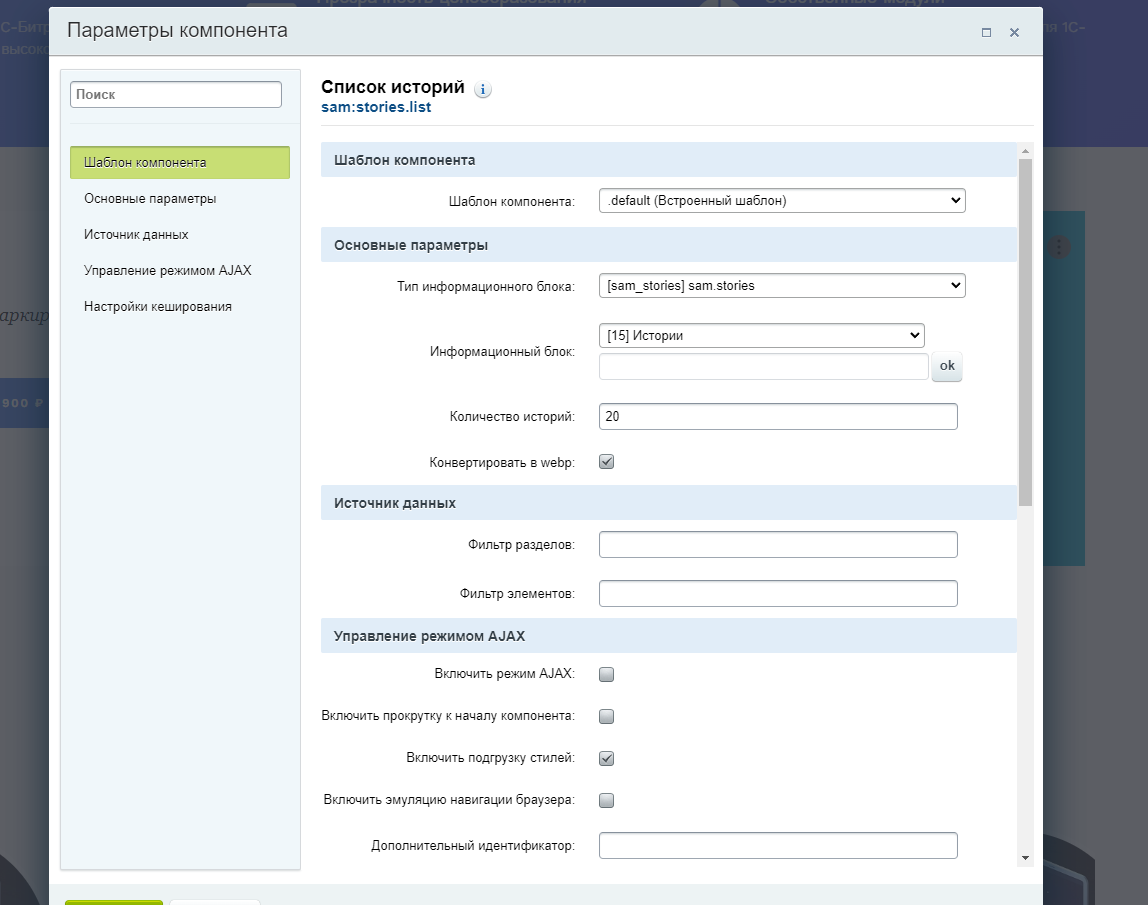Go to Источник данных section
Screen dimensions: 1148x905
(x=136, y=234)
